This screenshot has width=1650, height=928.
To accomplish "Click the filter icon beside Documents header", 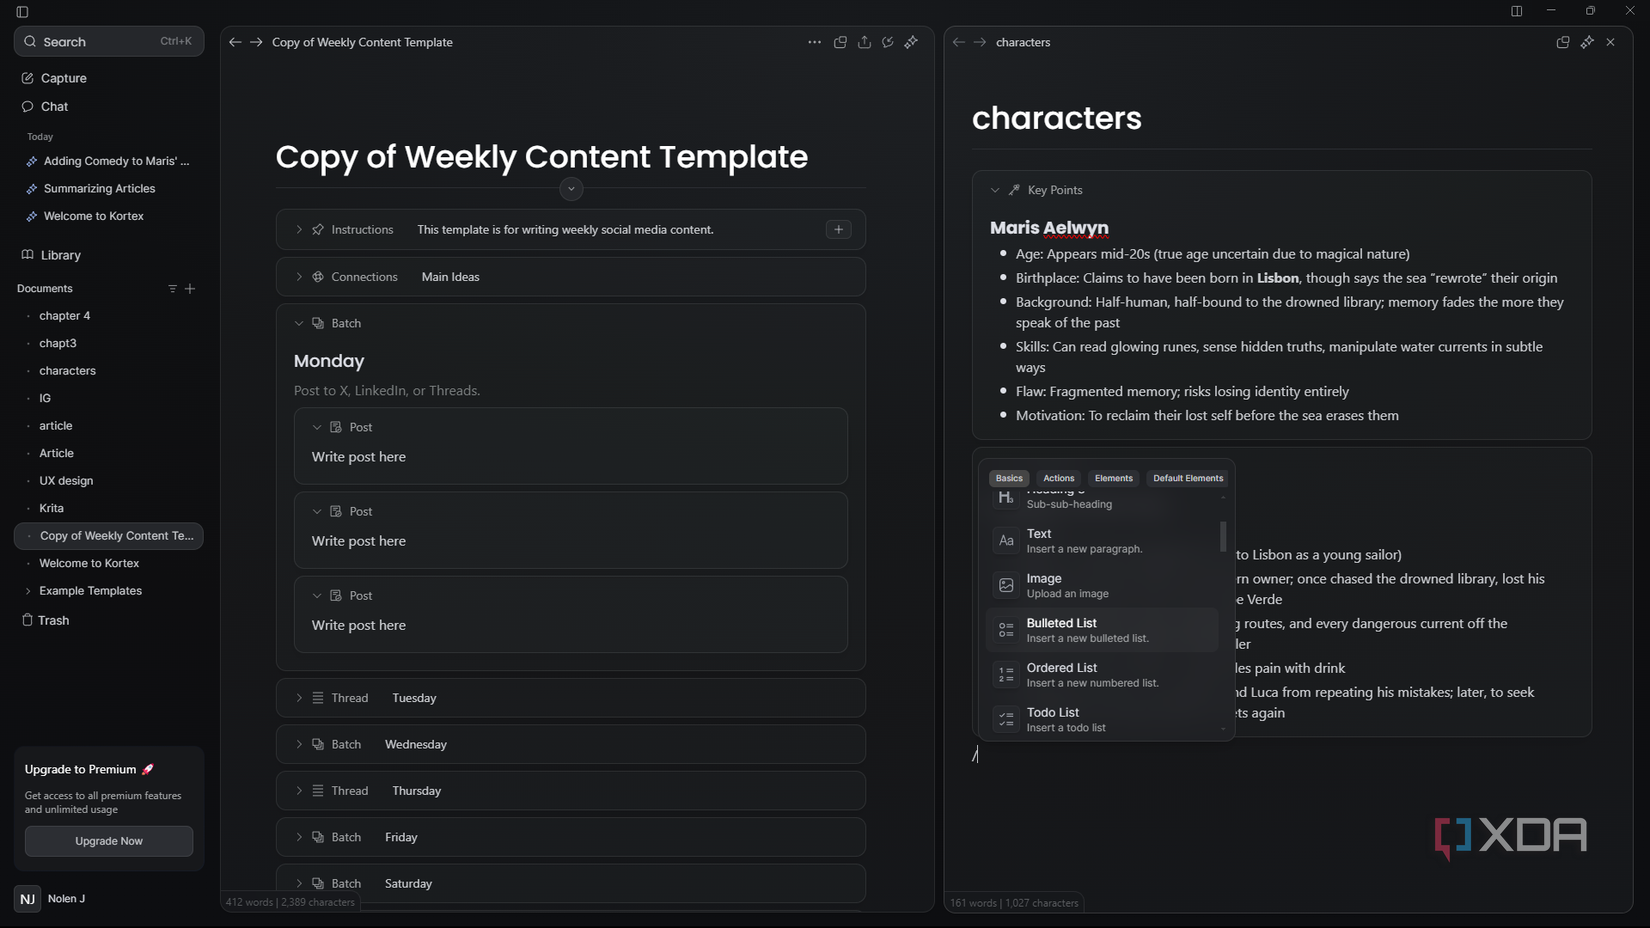I will (x=172, y=289).
